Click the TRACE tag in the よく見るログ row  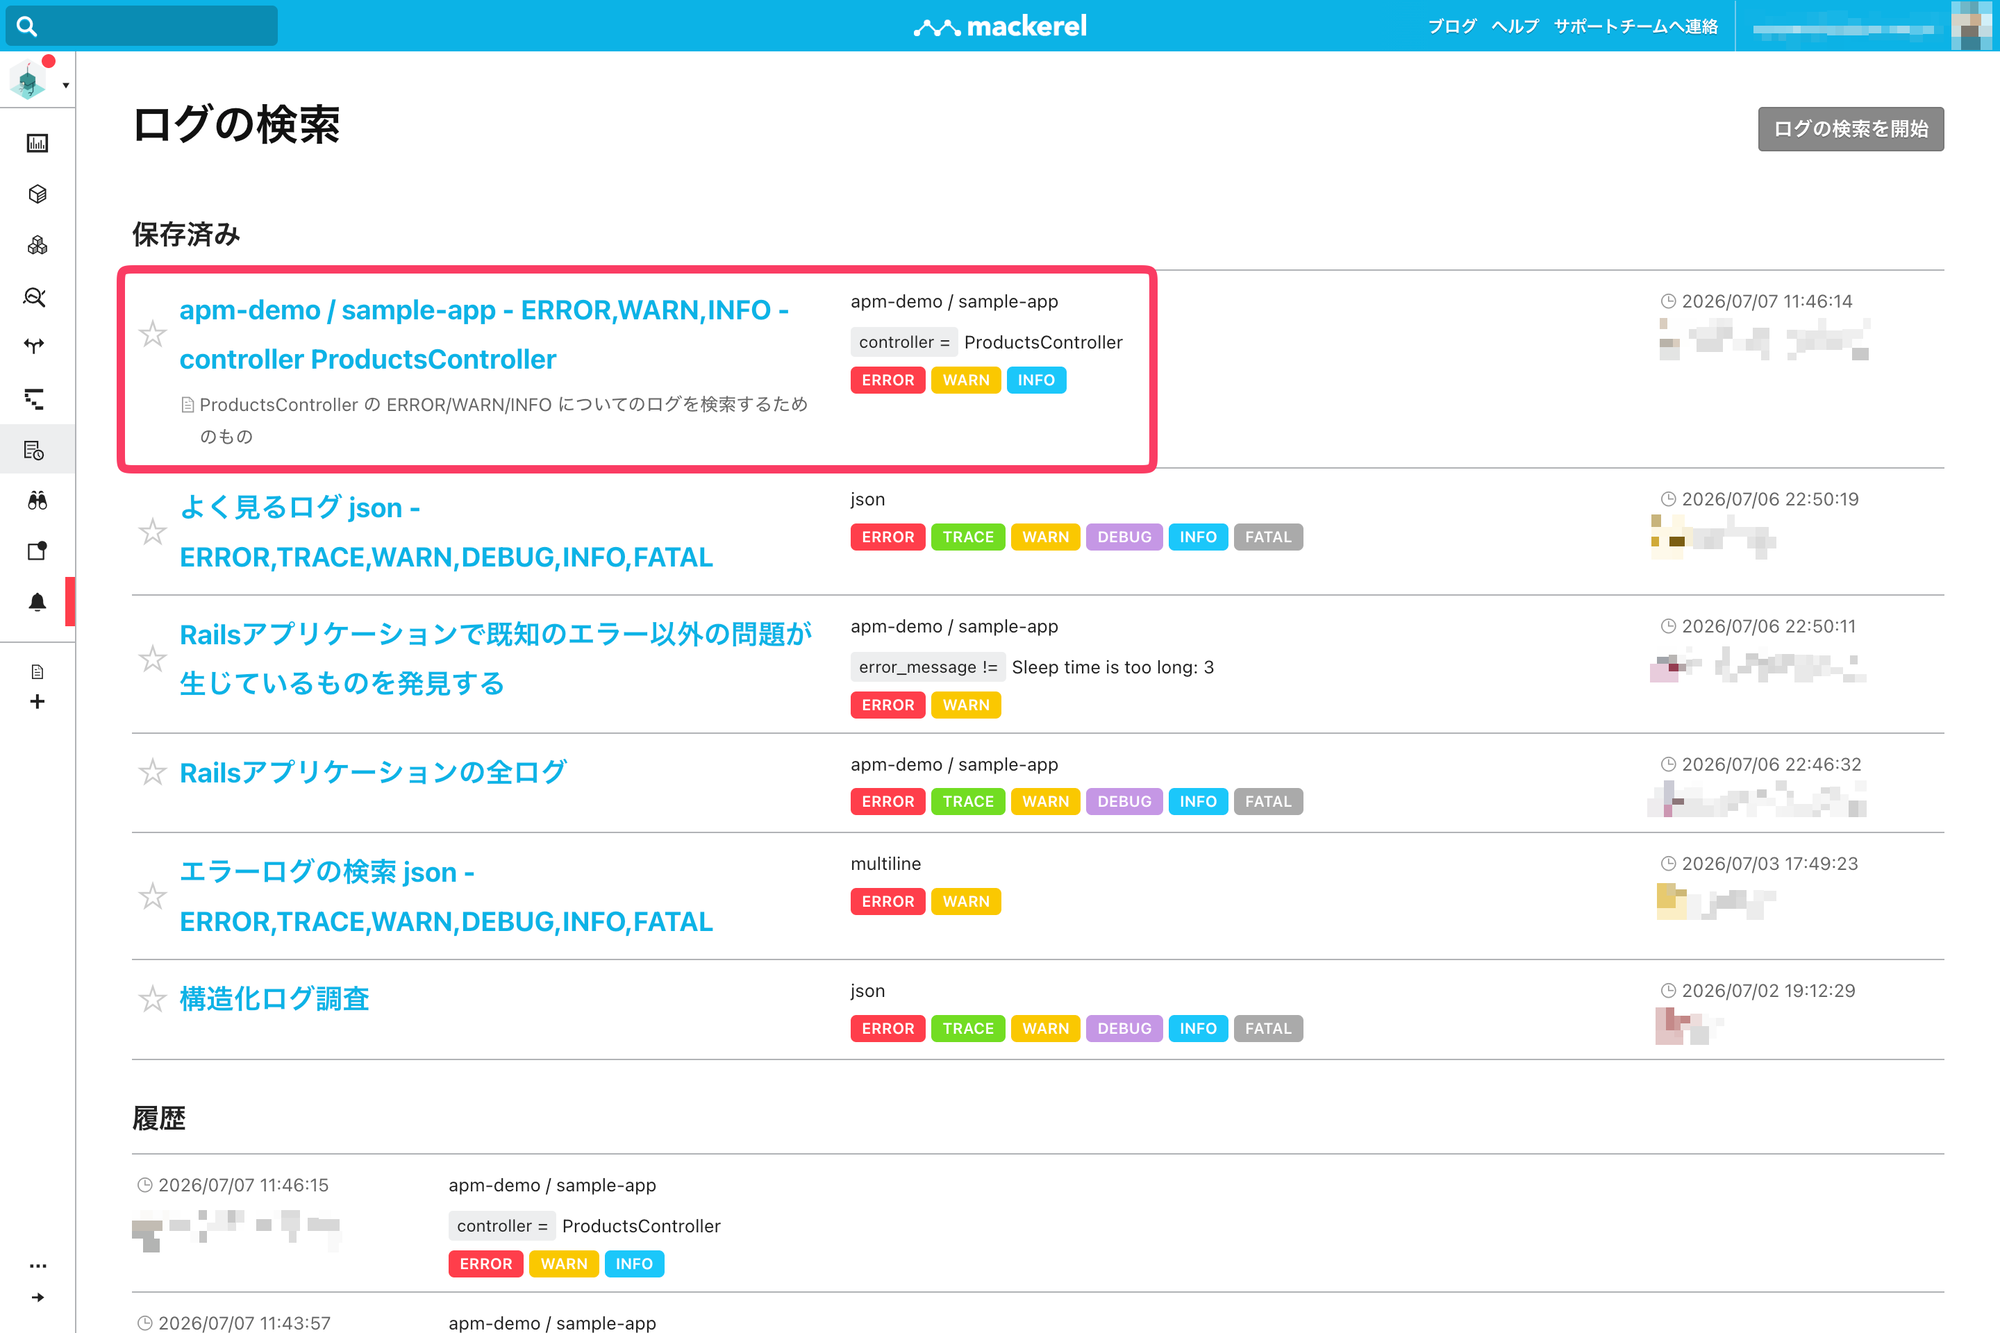tap(968, 537)
